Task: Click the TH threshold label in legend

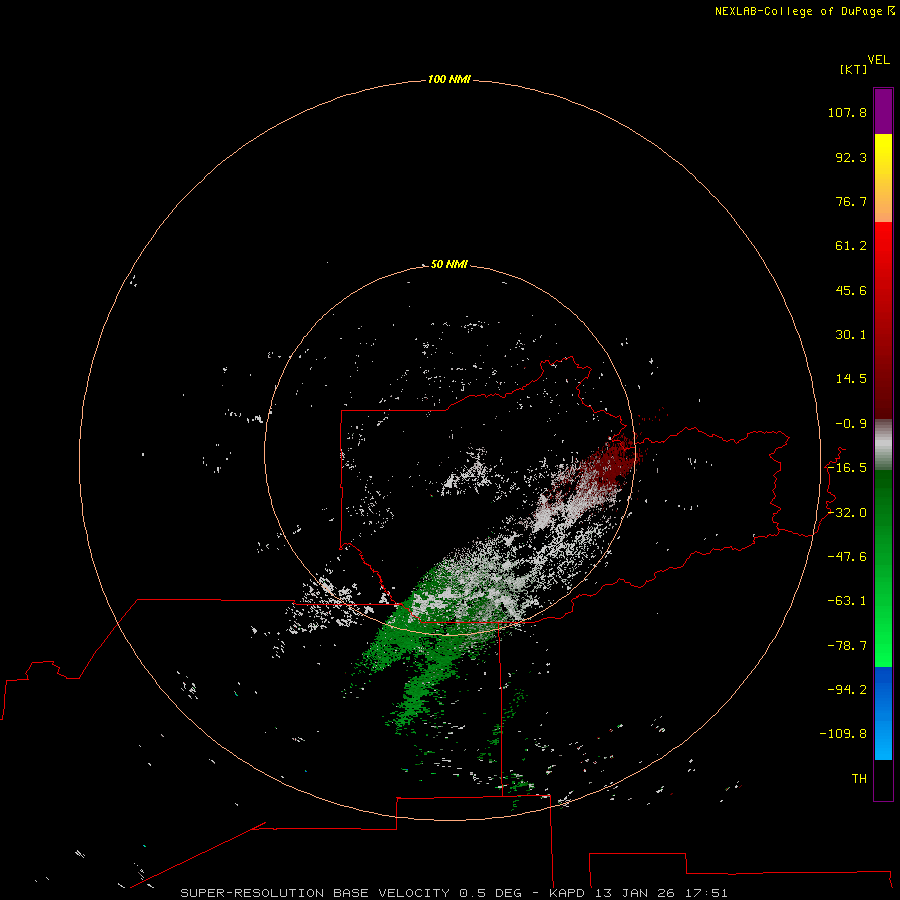Action: coord(859,779)
